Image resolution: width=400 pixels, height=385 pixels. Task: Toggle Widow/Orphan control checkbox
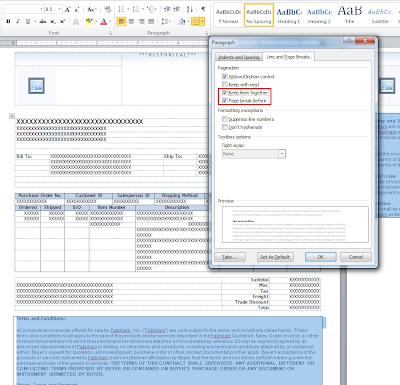point(225,76)
